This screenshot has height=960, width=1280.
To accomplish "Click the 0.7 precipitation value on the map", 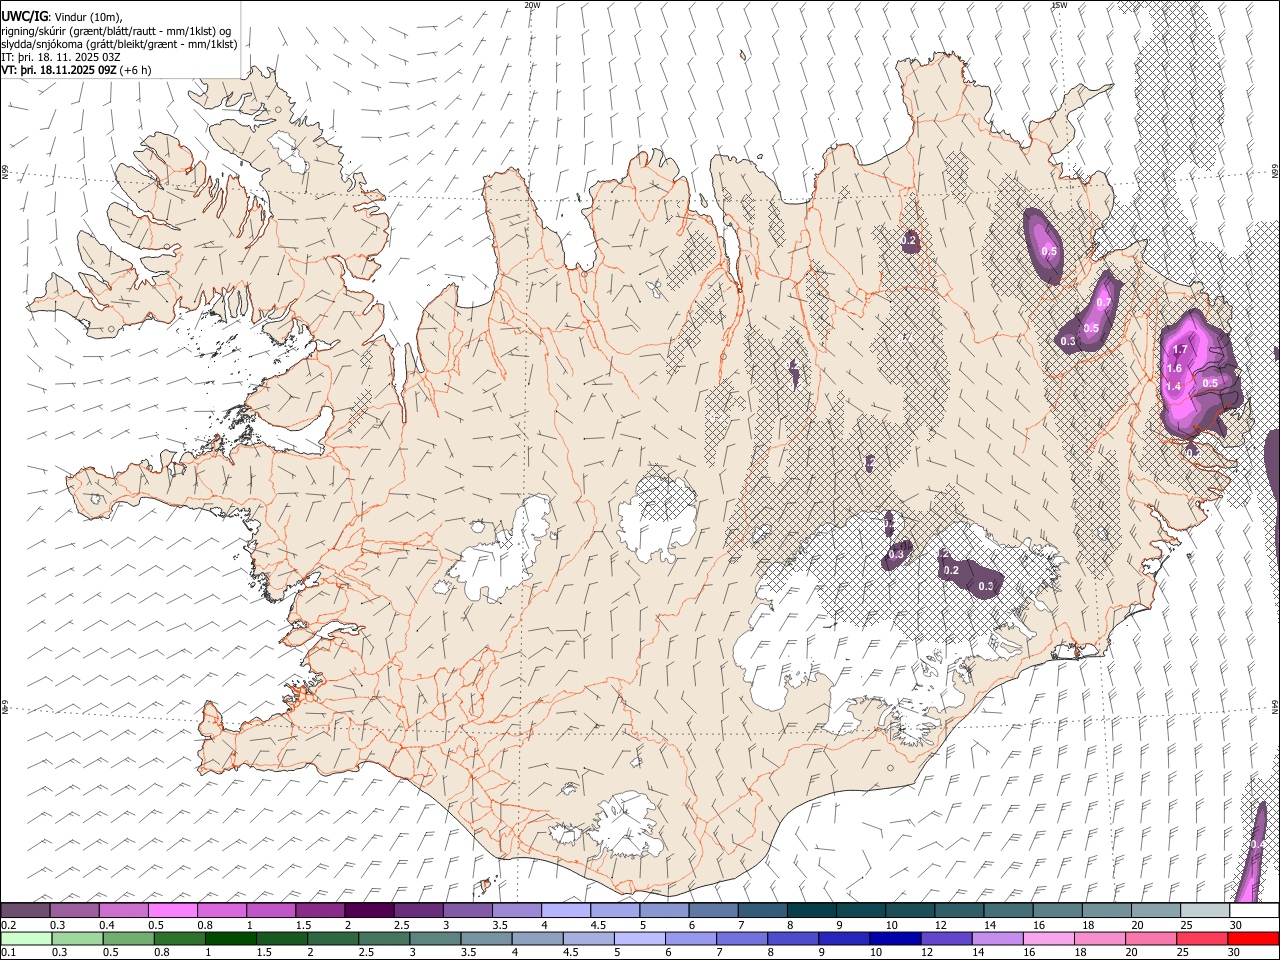I will point(1104,303).
